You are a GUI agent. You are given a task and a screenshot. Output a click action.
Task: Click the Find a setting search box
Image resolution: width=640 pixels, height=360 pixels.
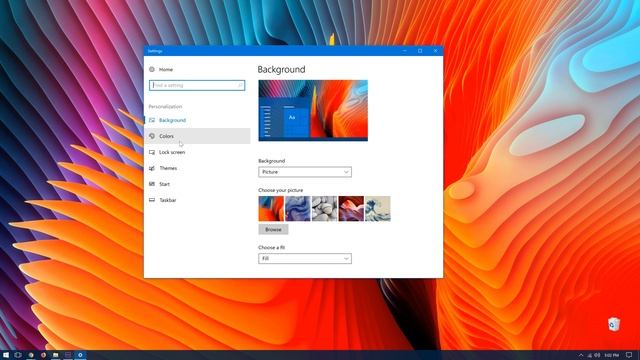tap(197, 85)
